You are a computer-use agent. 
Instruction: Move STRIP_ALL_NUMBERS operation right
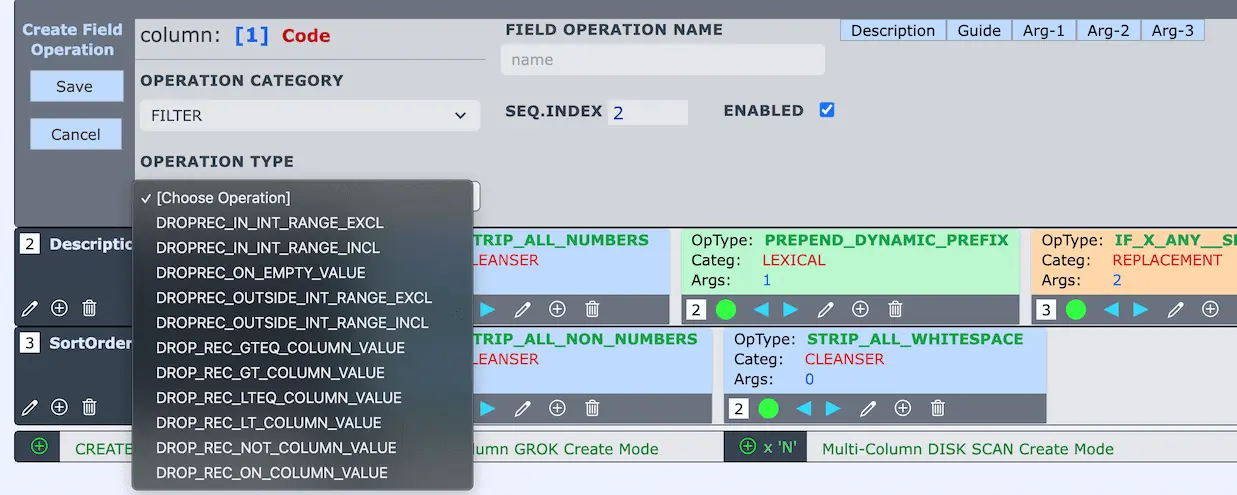487,309
